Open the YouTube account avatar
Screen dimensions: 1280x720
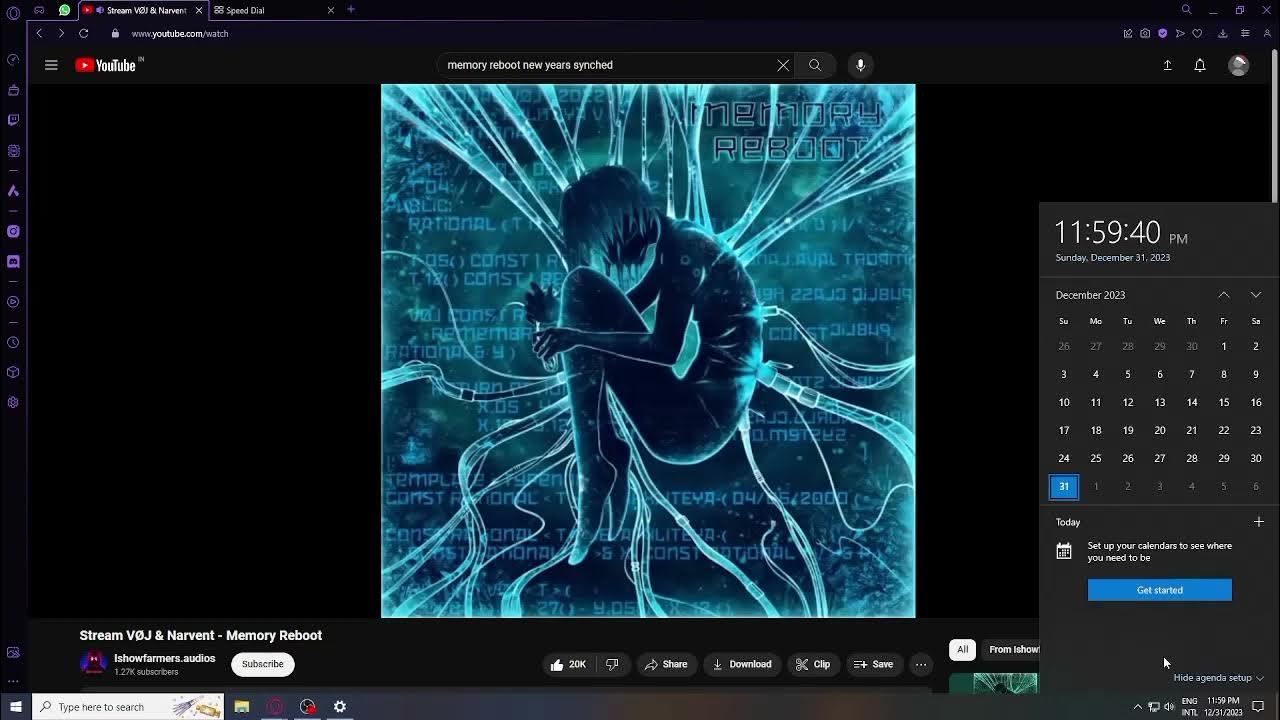1238,65
